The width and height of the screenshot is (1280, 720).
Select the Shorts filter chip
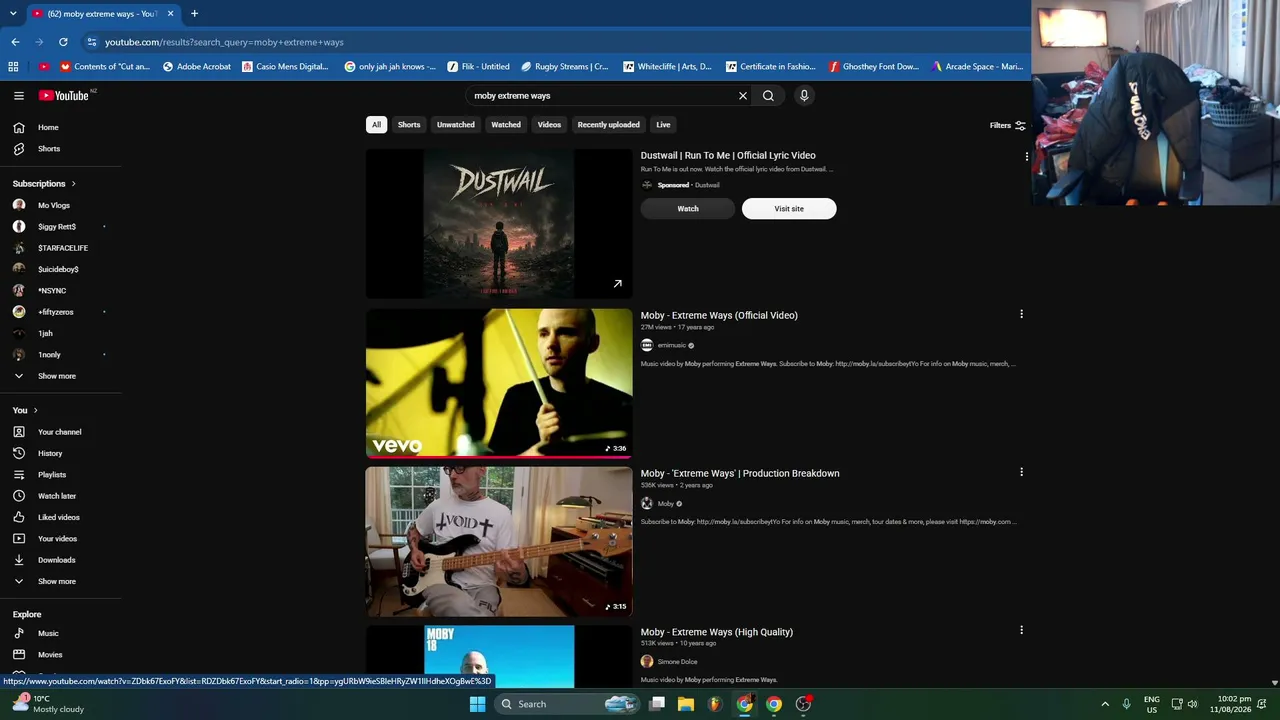click(x=409, y=125)
